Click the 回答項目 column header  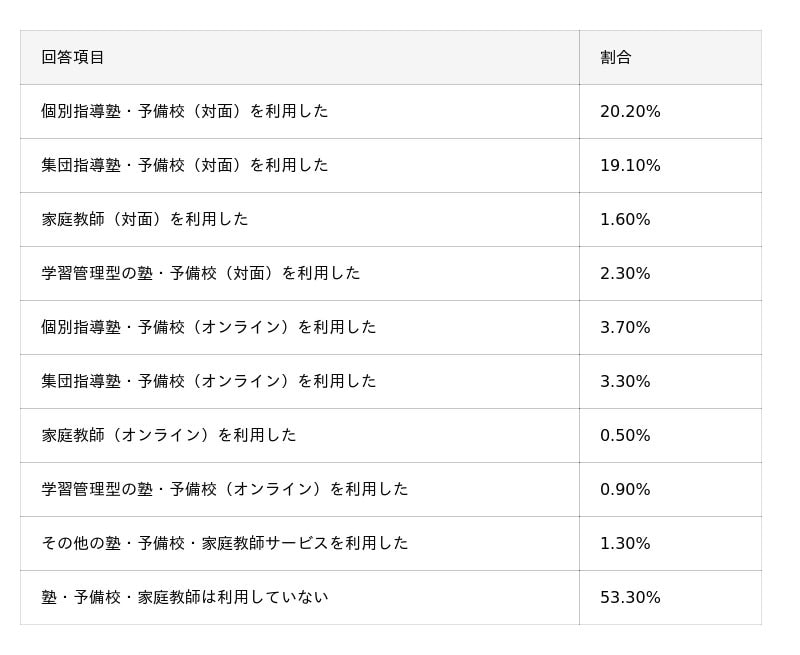[x=73, y=57]
